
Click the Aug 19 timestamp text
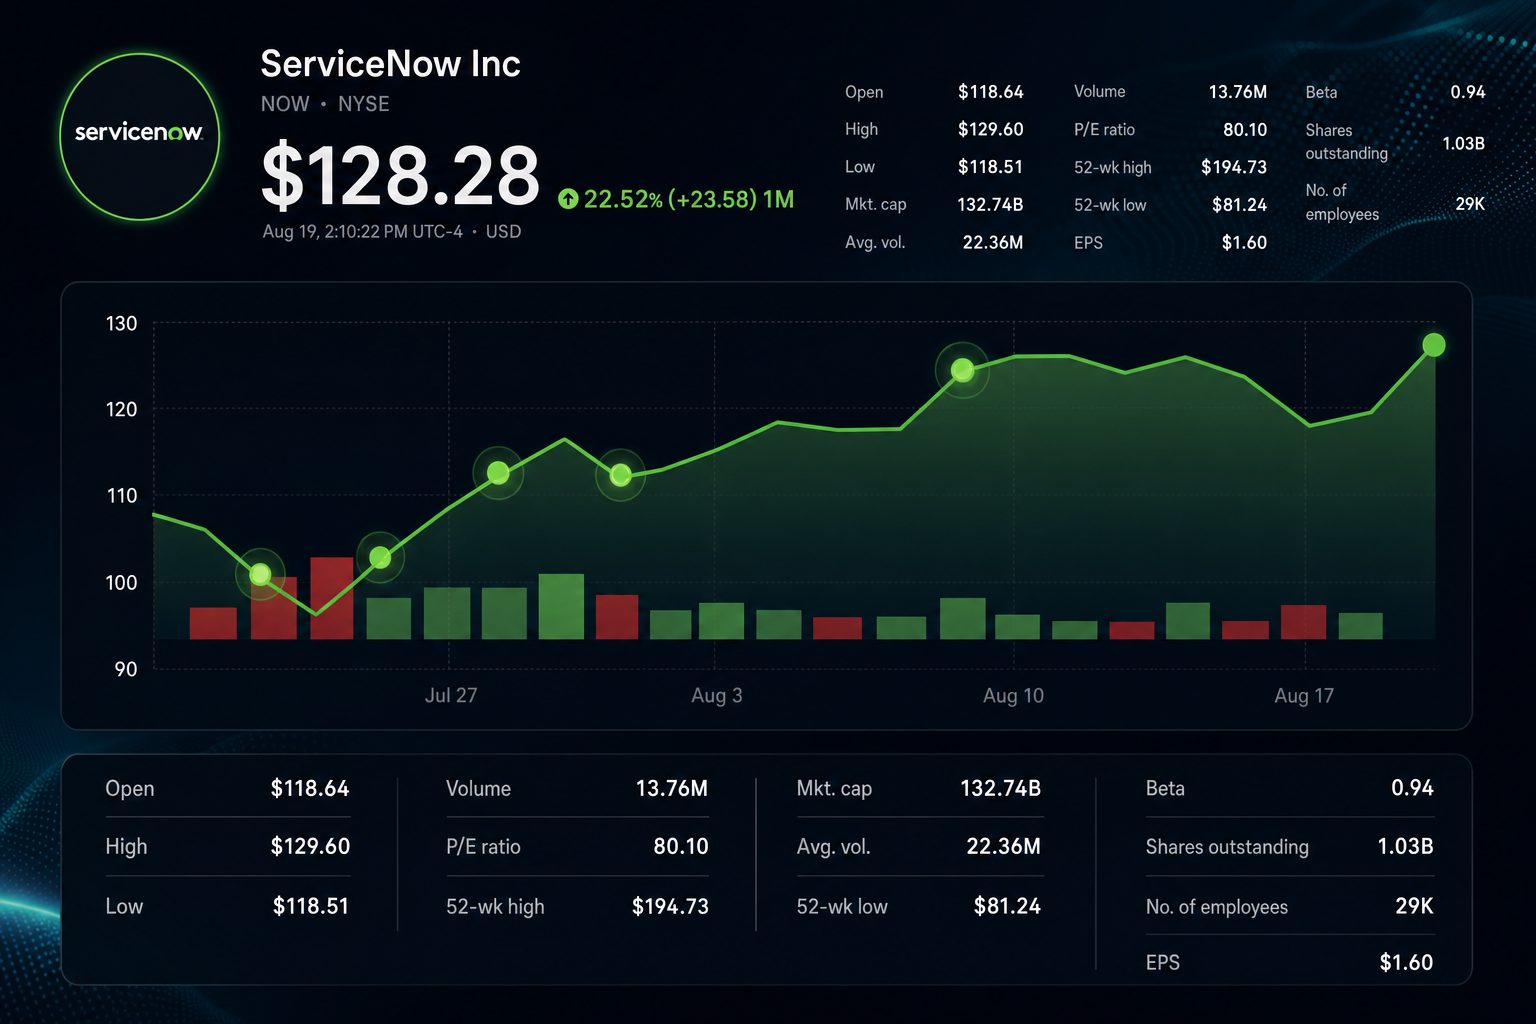tap(363, 232)
